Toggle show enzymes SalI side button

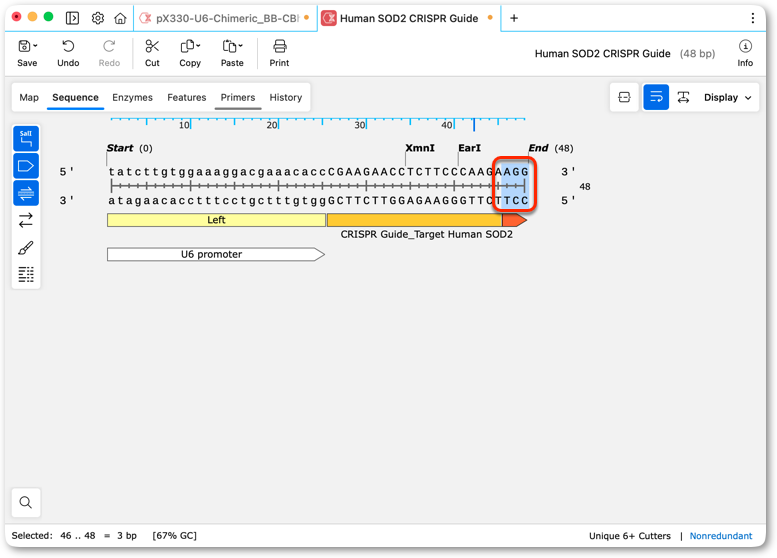pos(26,139)
